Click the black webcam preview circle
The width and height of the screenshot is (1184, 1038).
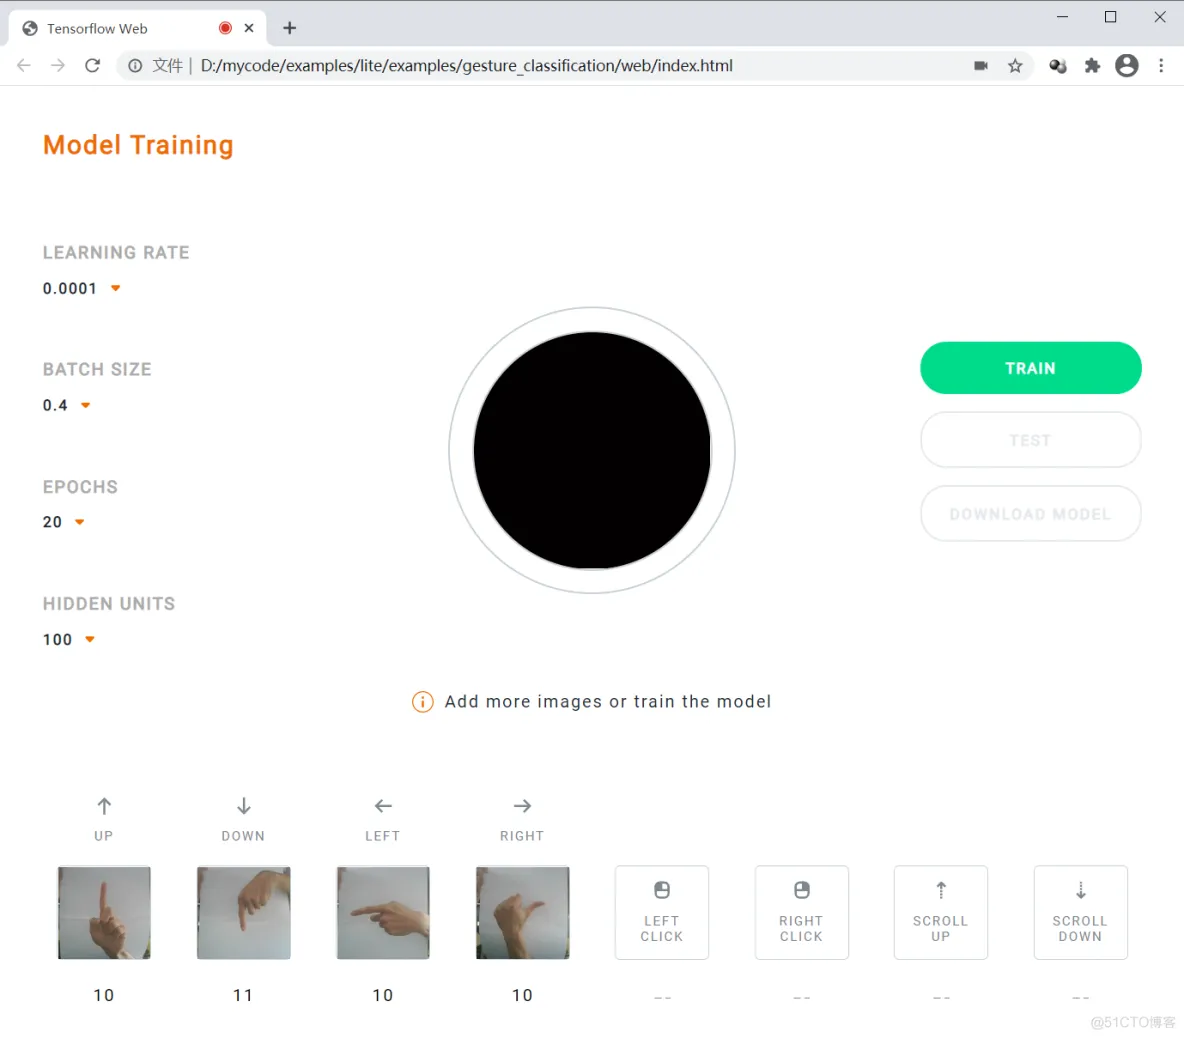tap(592, 450)
